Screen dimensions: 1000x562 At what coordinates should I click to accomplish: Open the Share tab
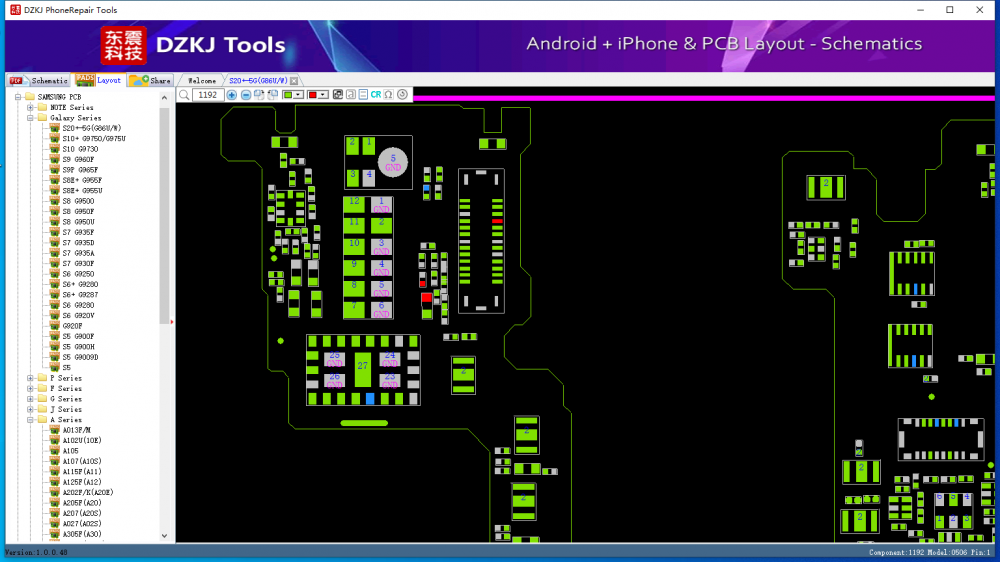(x=151, y=80)
